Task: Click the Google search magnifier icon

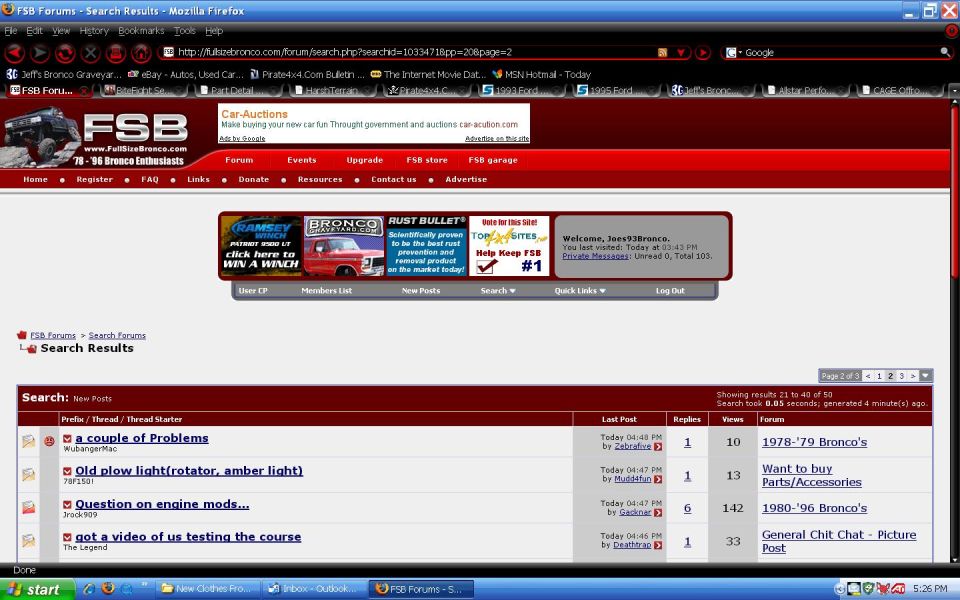Action: (x=945, y=53)
